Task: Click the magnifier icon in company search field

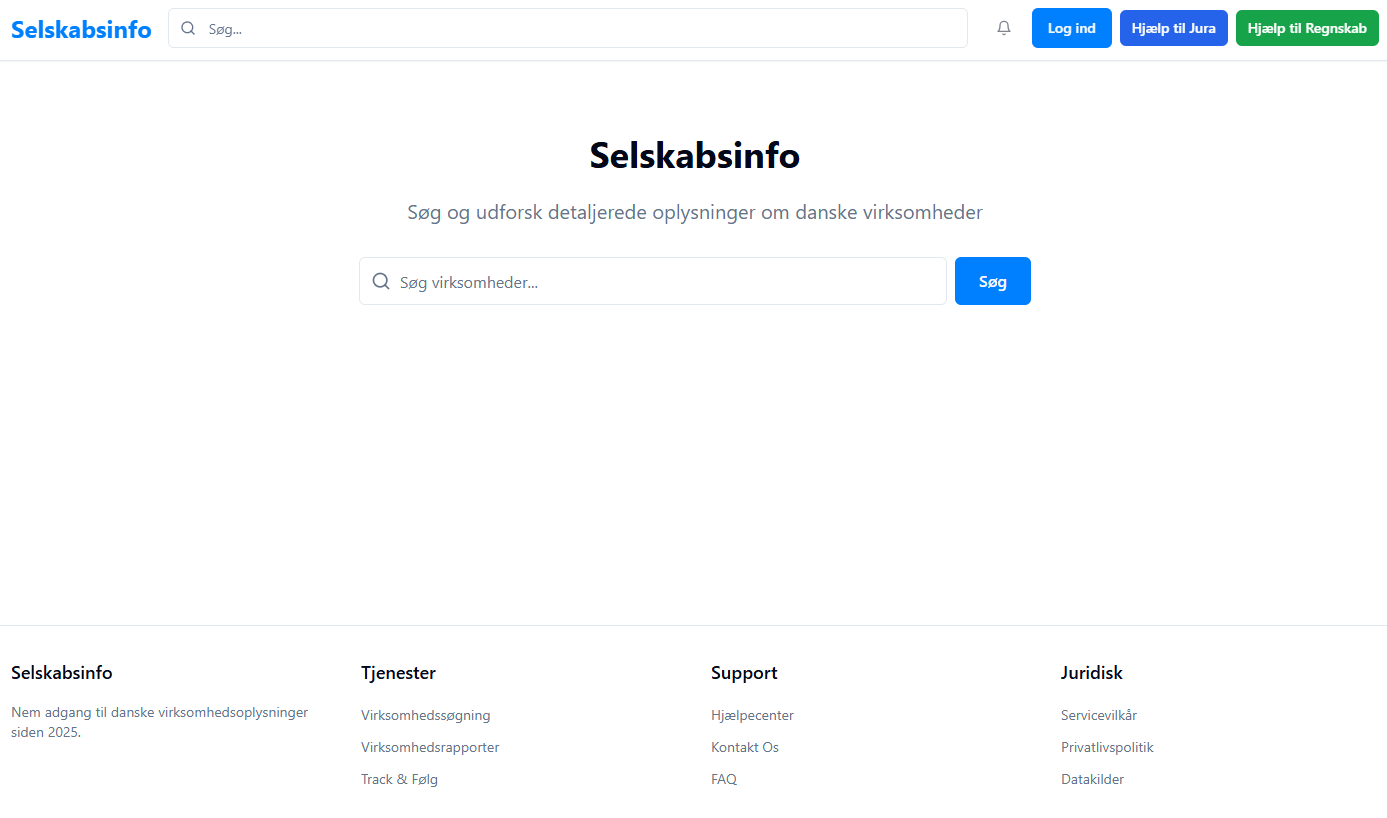Action: [x=381, y=281]
